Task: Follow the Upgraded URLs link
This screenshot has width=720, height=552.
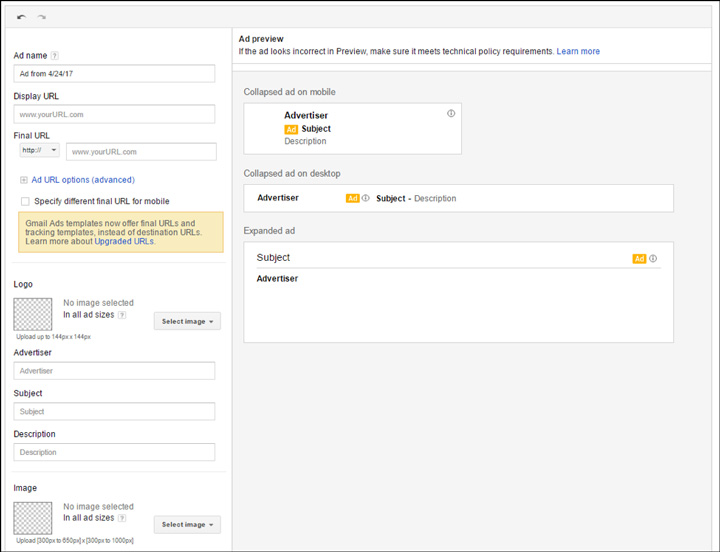Action: click(124, 241)
